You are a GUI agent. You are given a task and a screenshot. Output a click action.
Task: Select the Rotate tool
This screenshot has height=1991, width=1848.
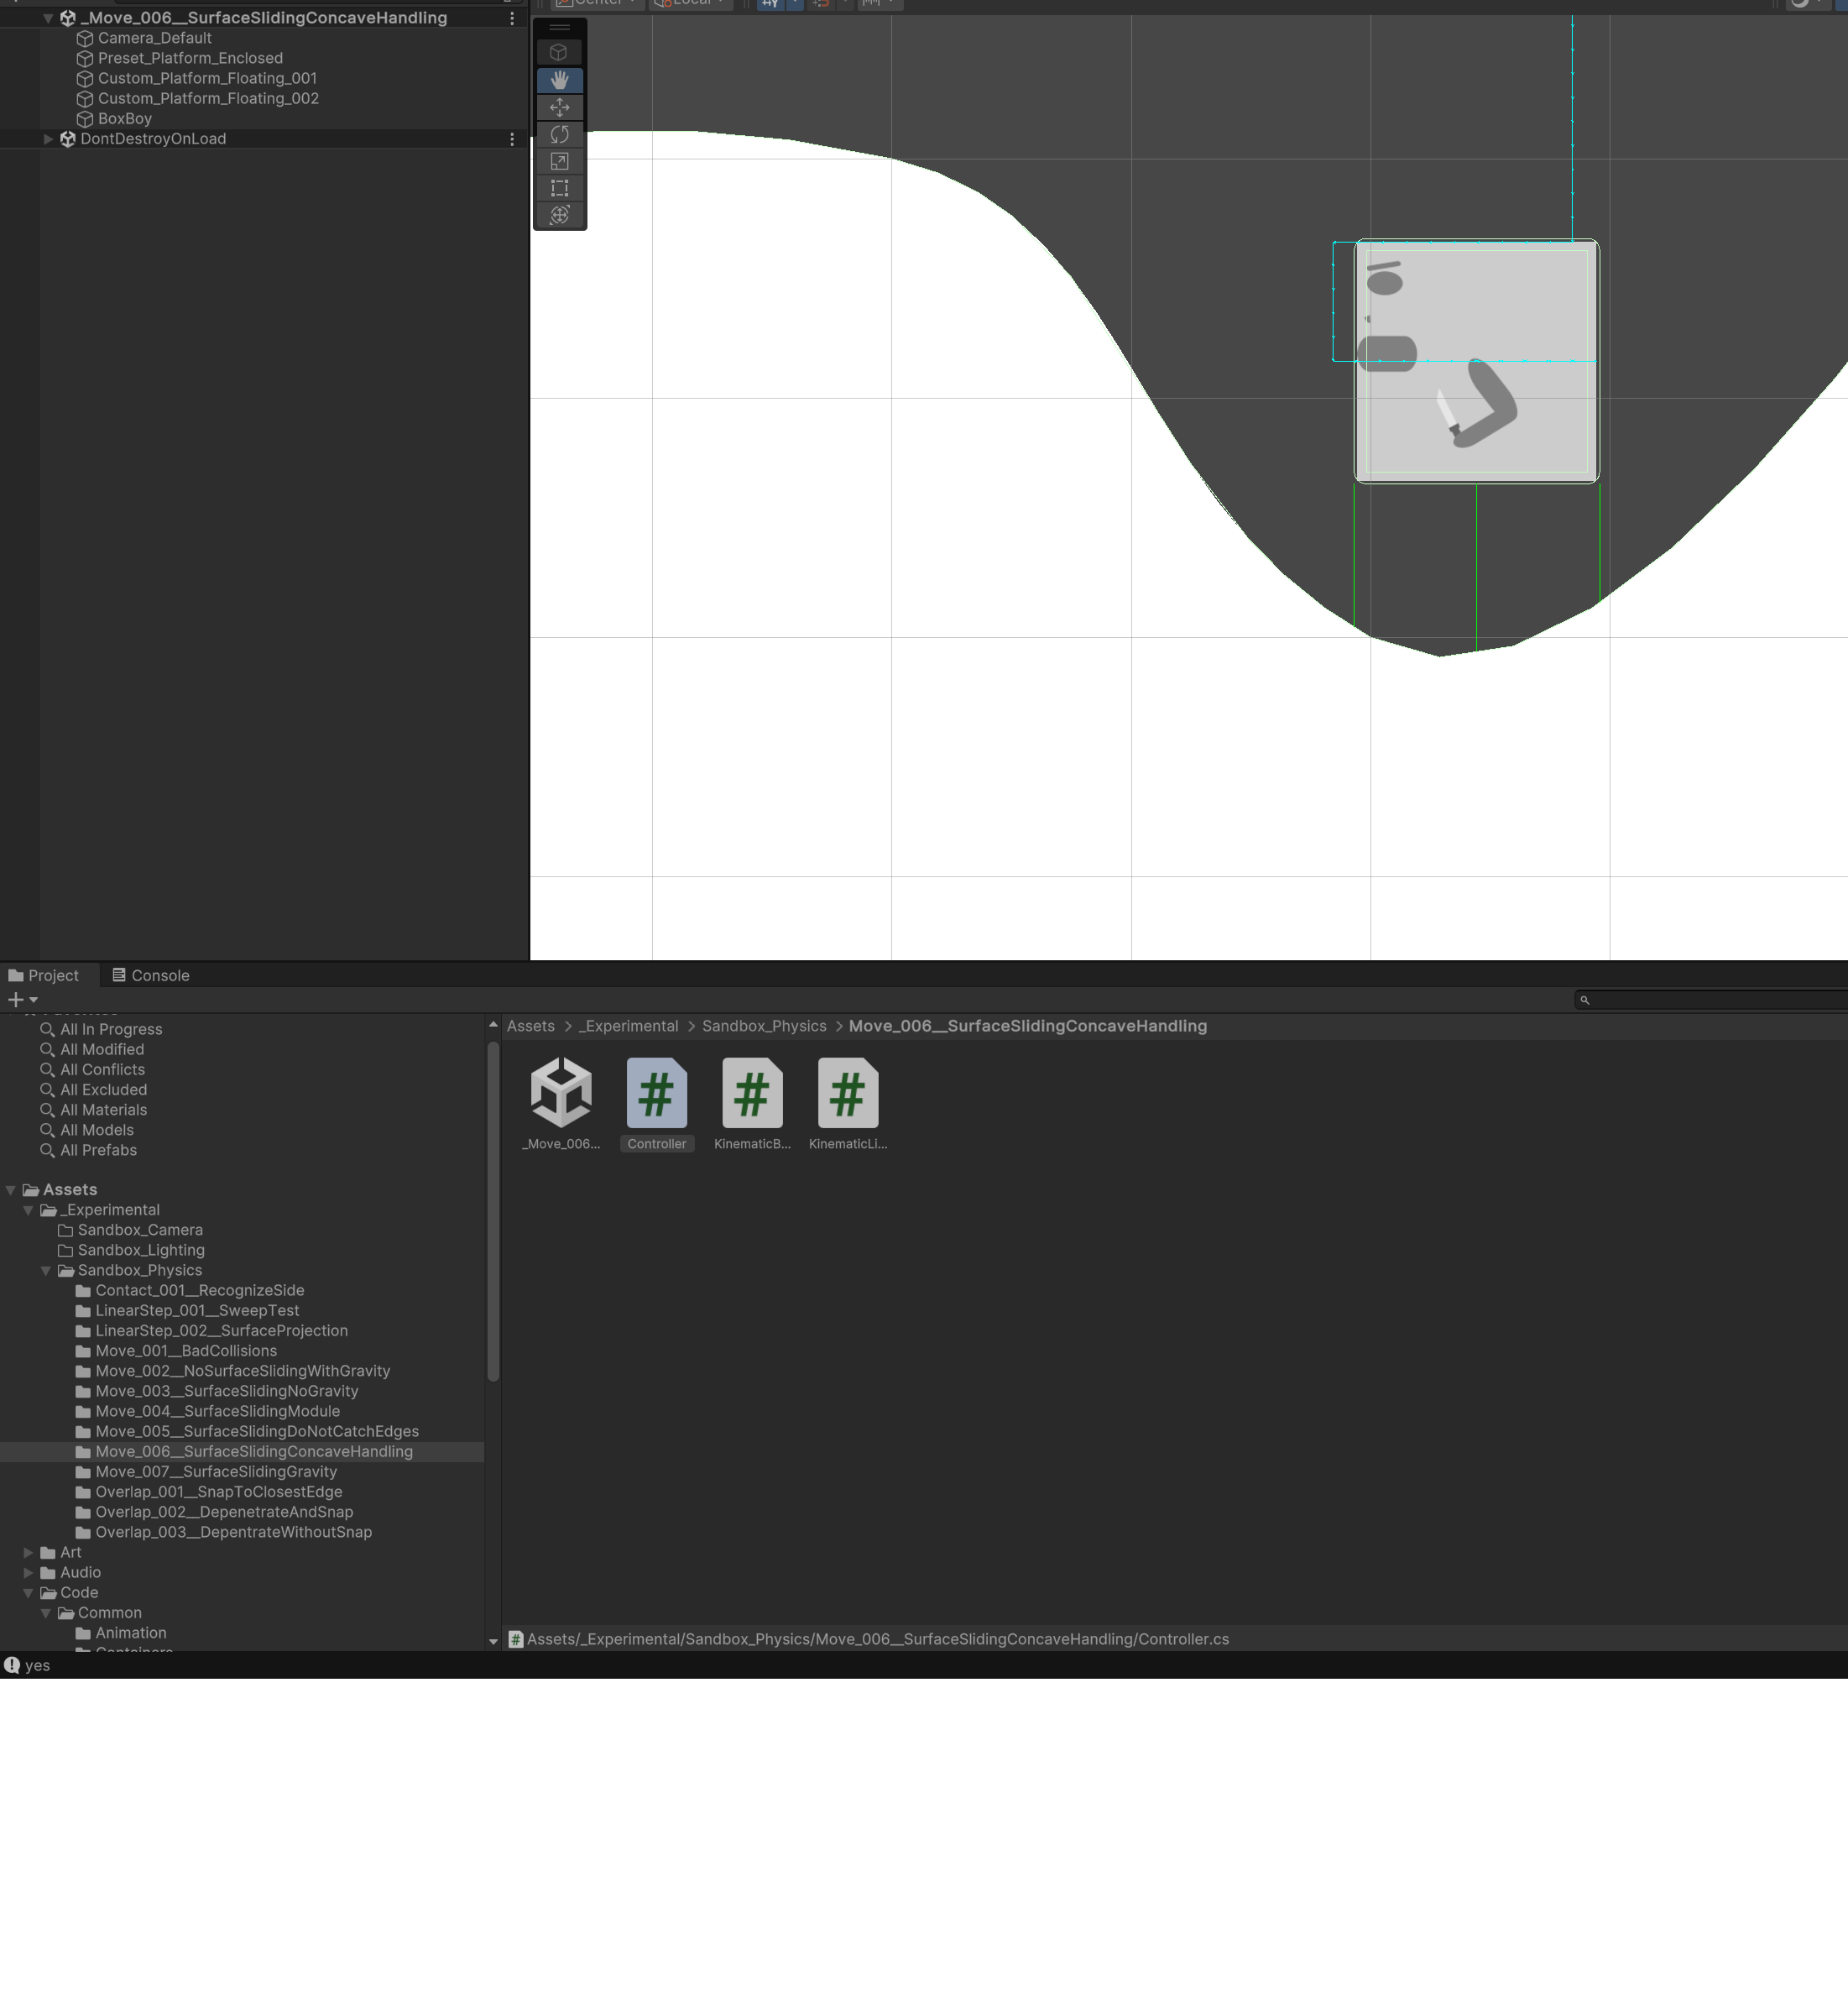click(559, 134)
